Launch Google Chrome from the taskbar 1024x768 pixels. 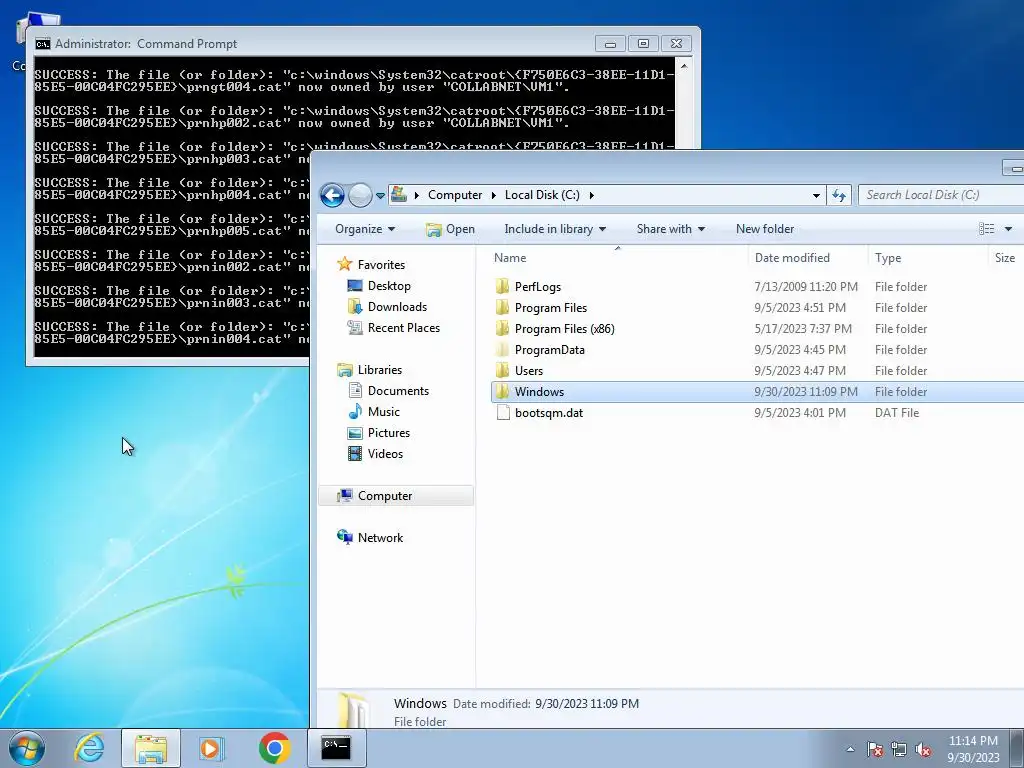274,748
